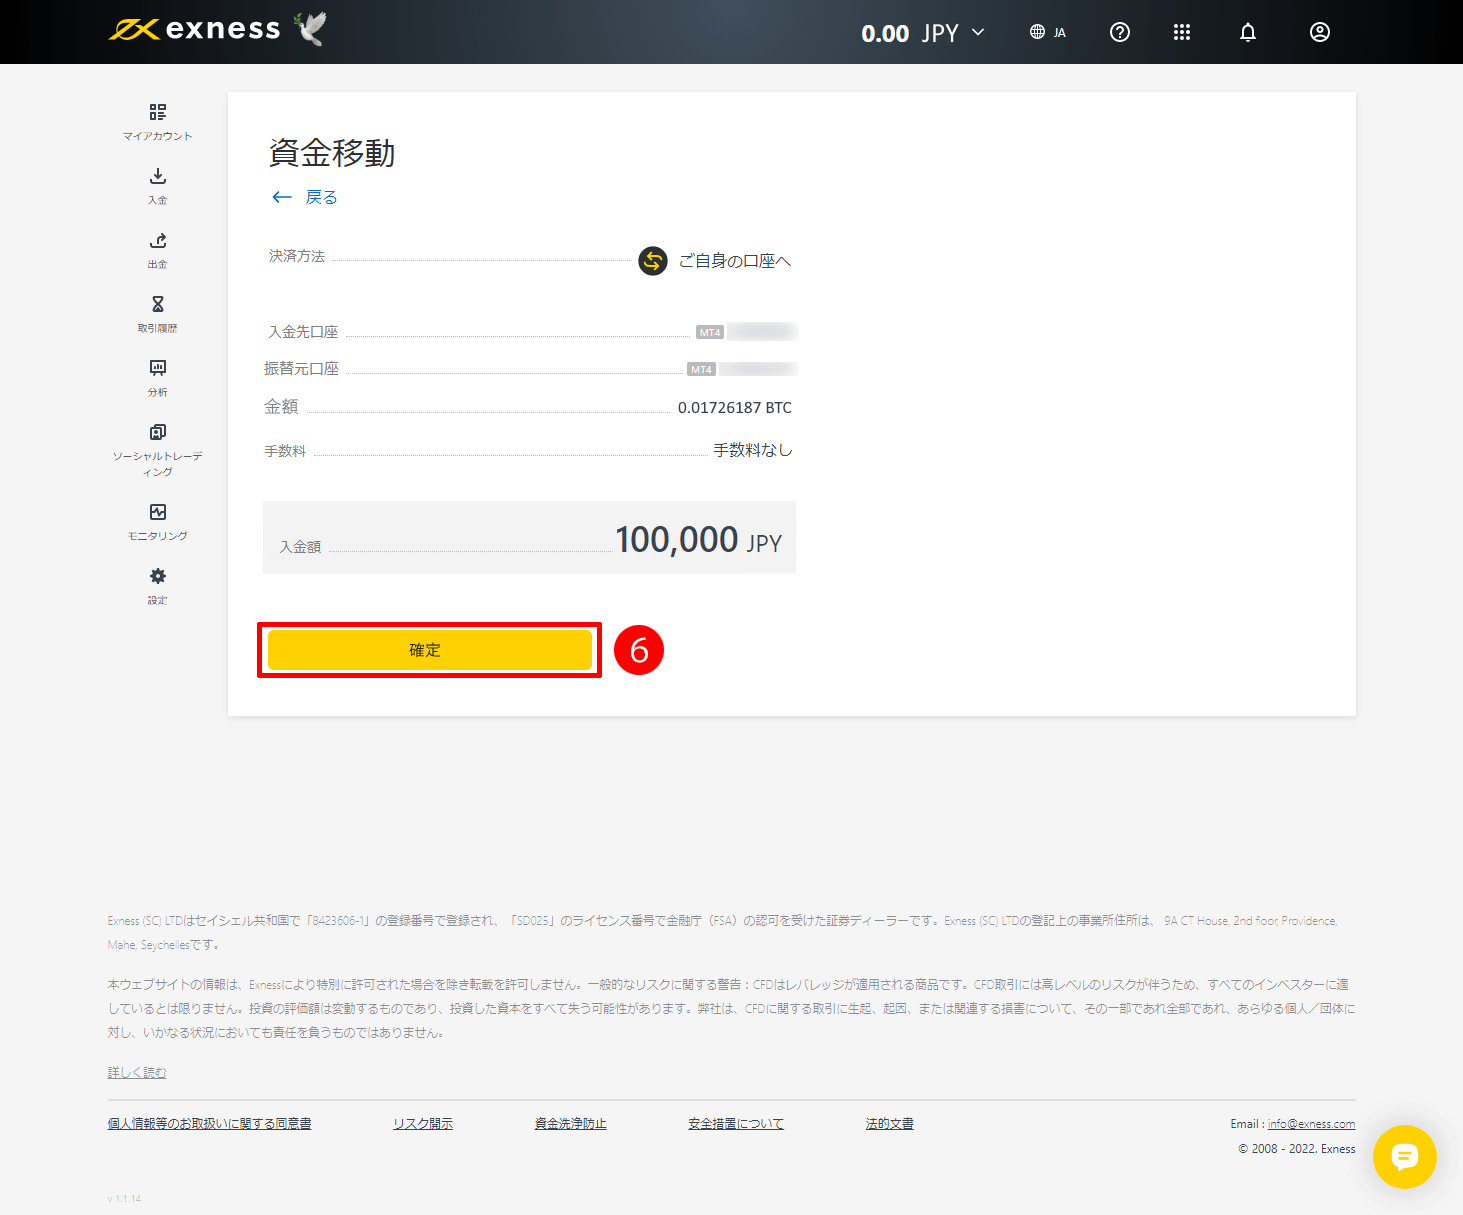Open the help question-mark icon
Viewport: 1463px width, 1215px height.
pos(1119,31)
